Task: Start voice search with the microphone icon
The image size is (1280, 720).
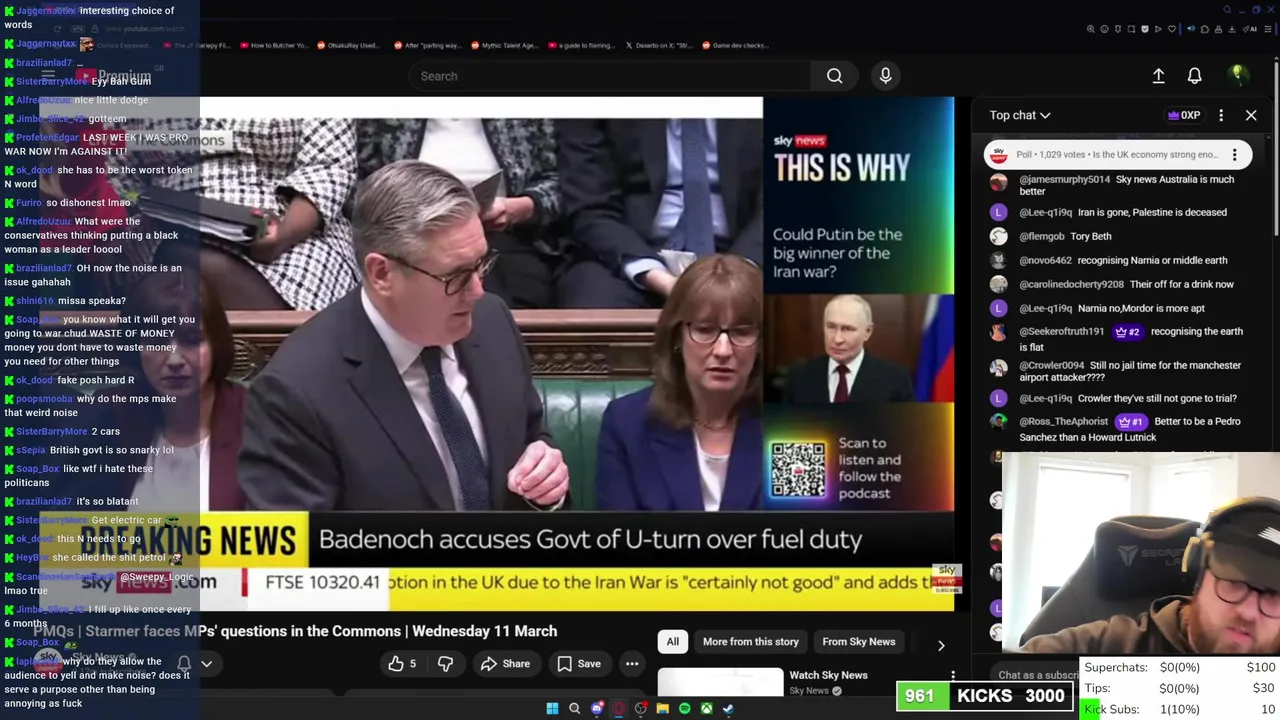Action: tap(885, 76)
